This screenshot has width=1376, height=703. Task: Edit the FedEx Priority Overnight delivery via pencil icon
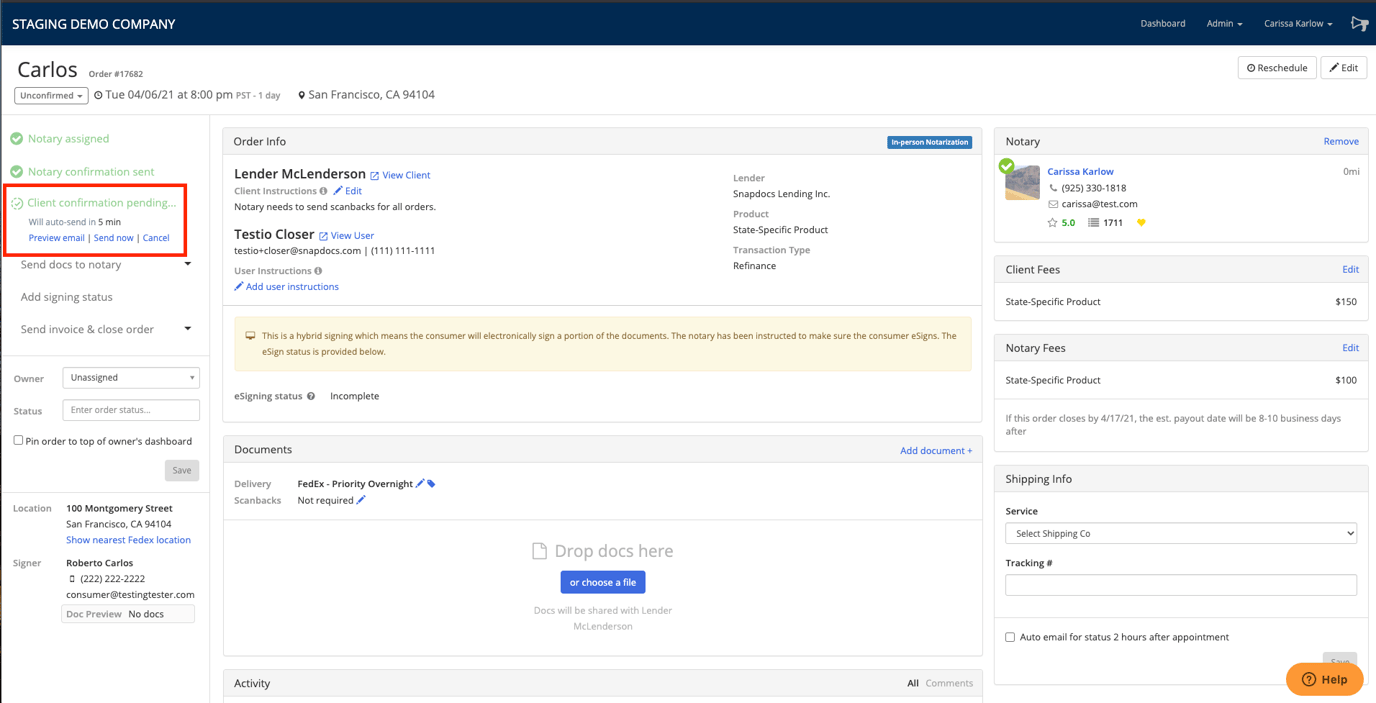(x=420, y=483)
